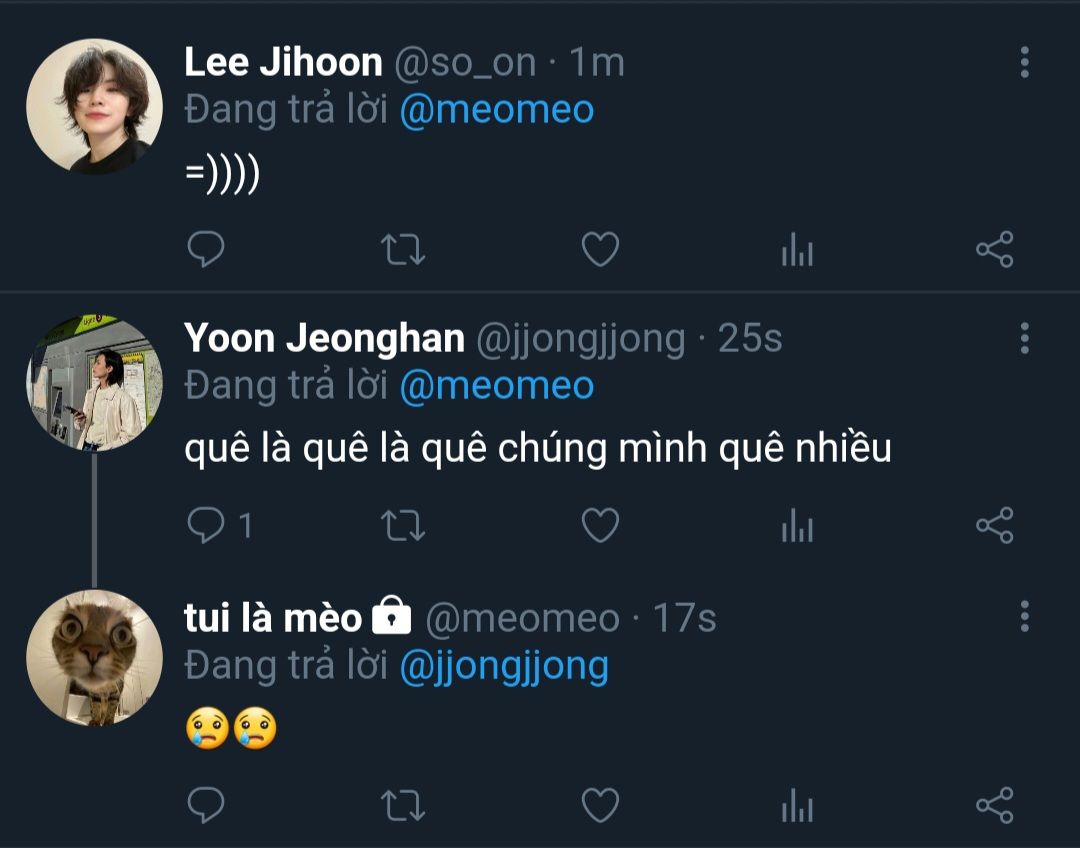Open more options for tui là mèo's tweet

coord(1024,616)
